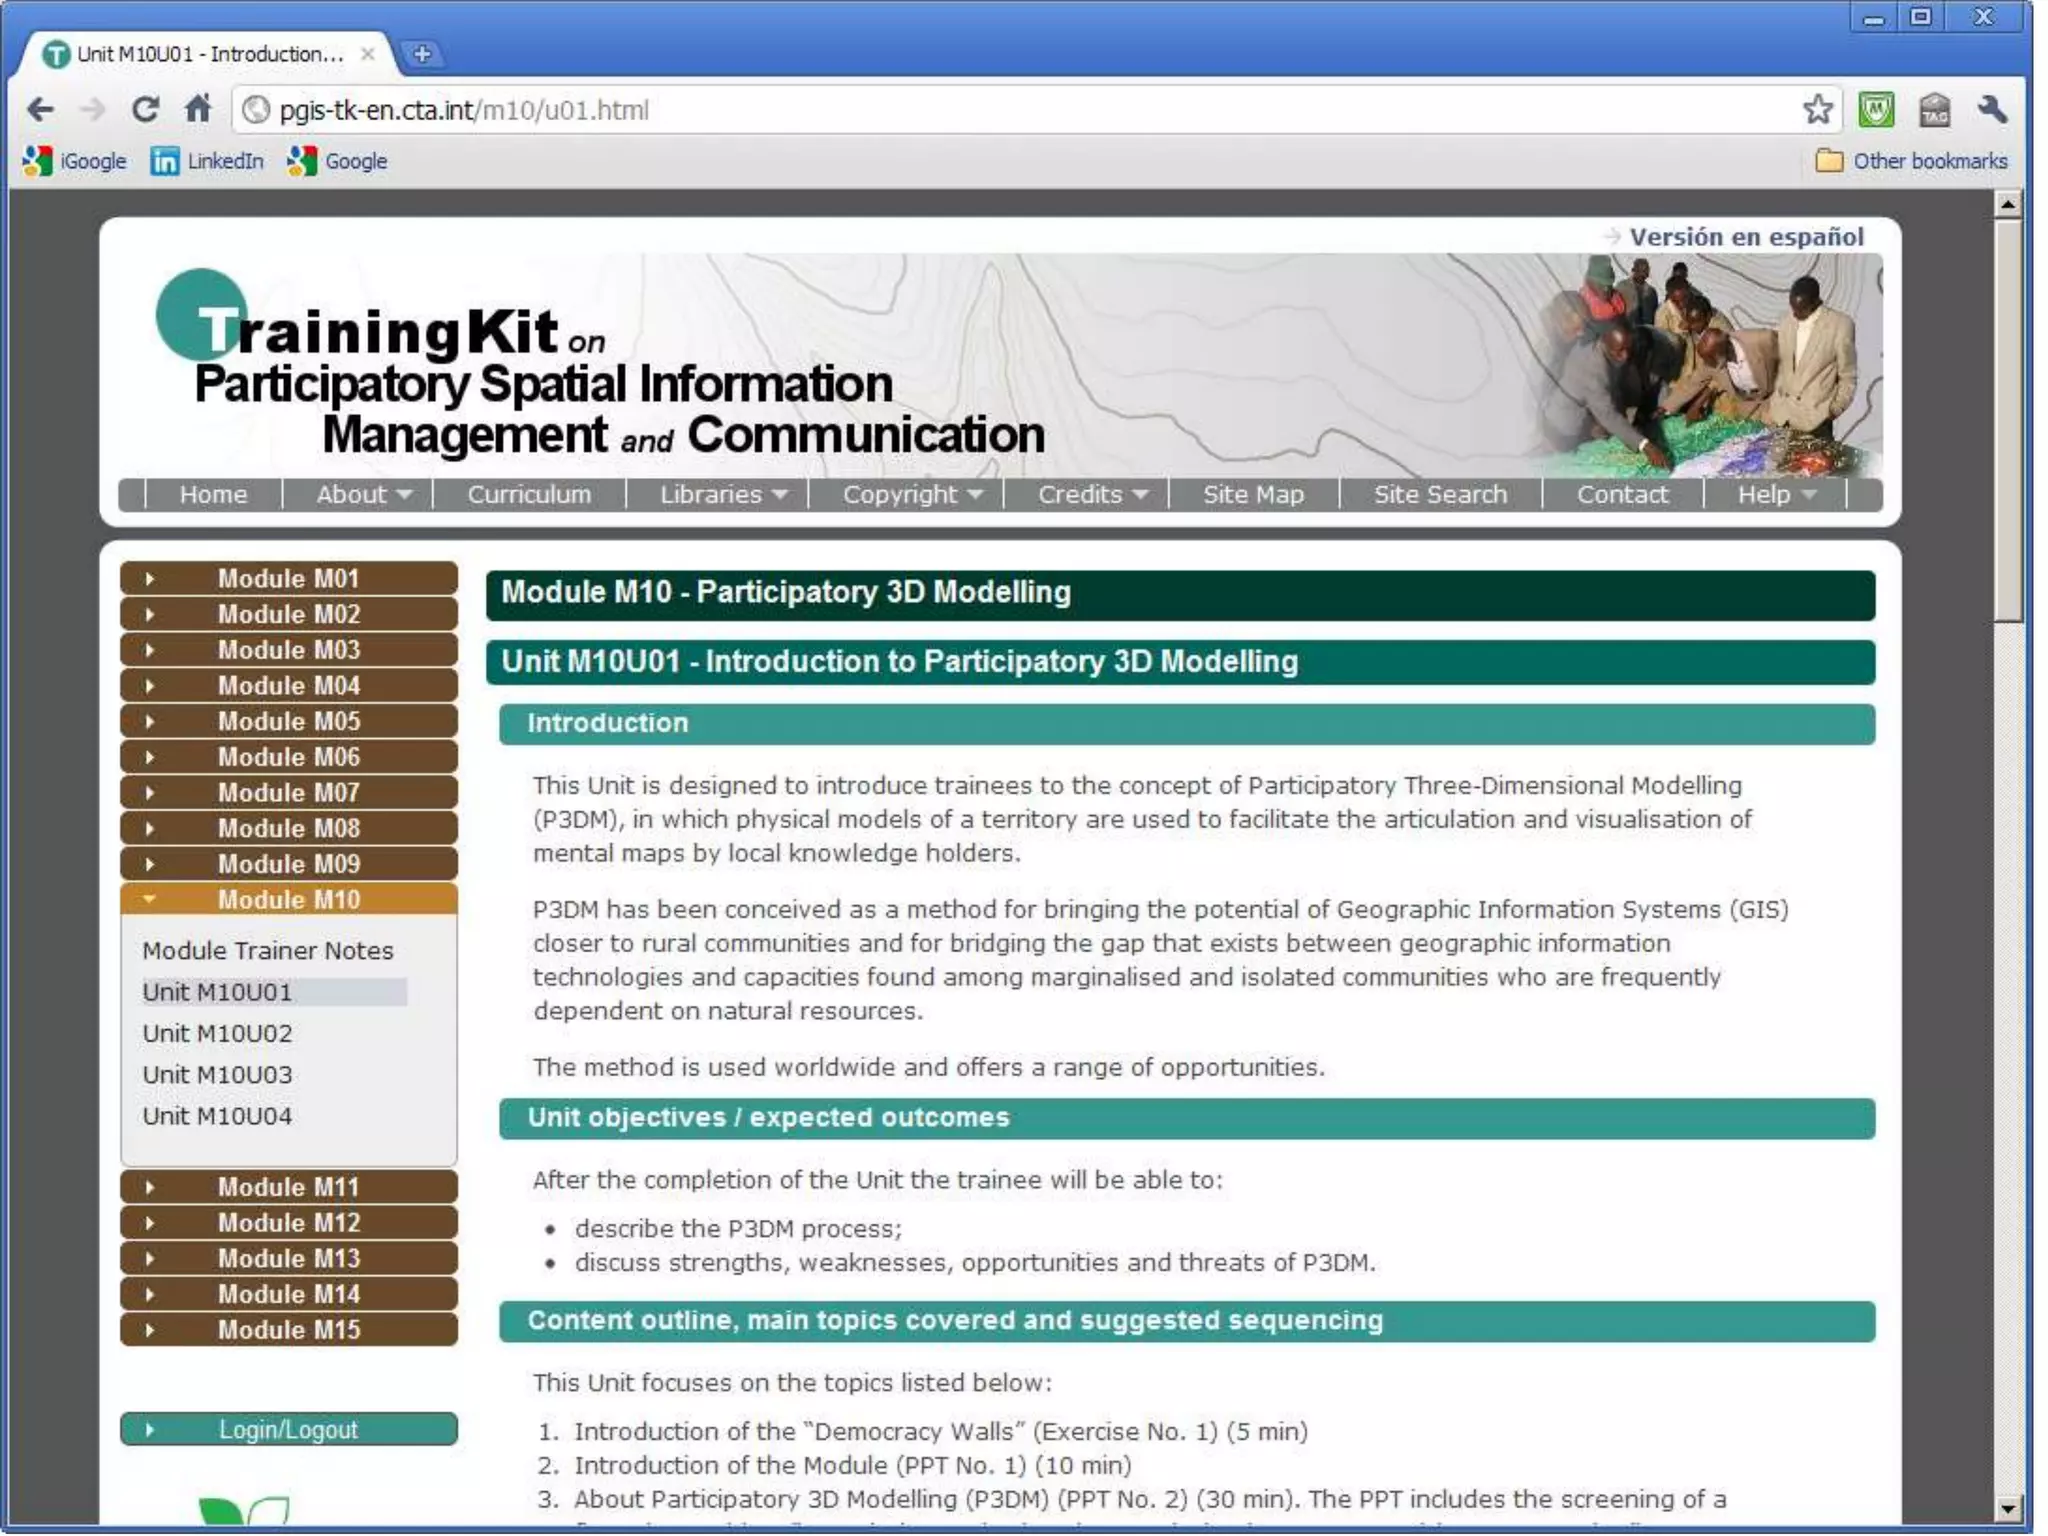Go to browser home icon
The width and height of the screenshot is (2048, 1536).
198,109
